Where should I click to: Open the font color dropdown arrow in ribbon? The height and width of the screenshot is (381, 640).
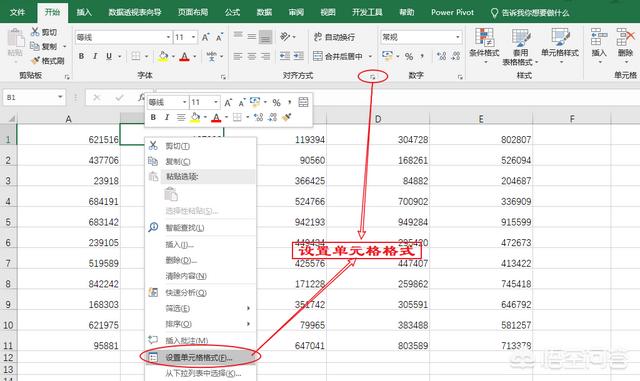(195, 56)
